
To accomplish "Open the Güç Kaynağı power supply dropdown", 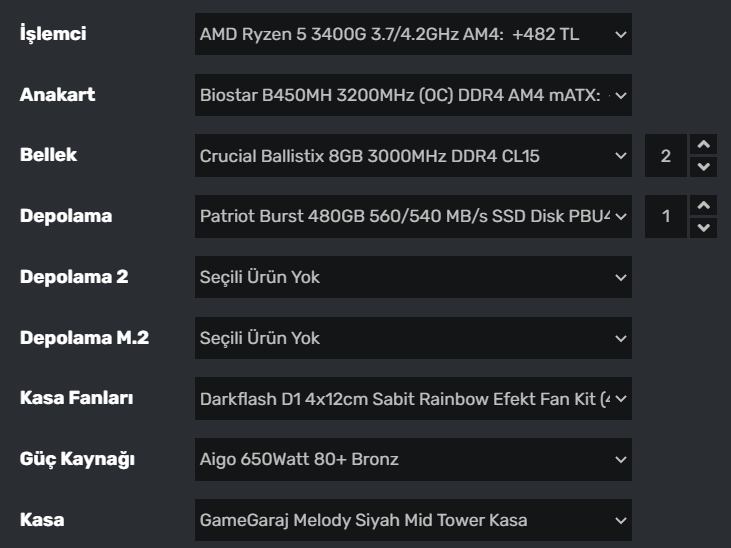I will click(412, 460).
